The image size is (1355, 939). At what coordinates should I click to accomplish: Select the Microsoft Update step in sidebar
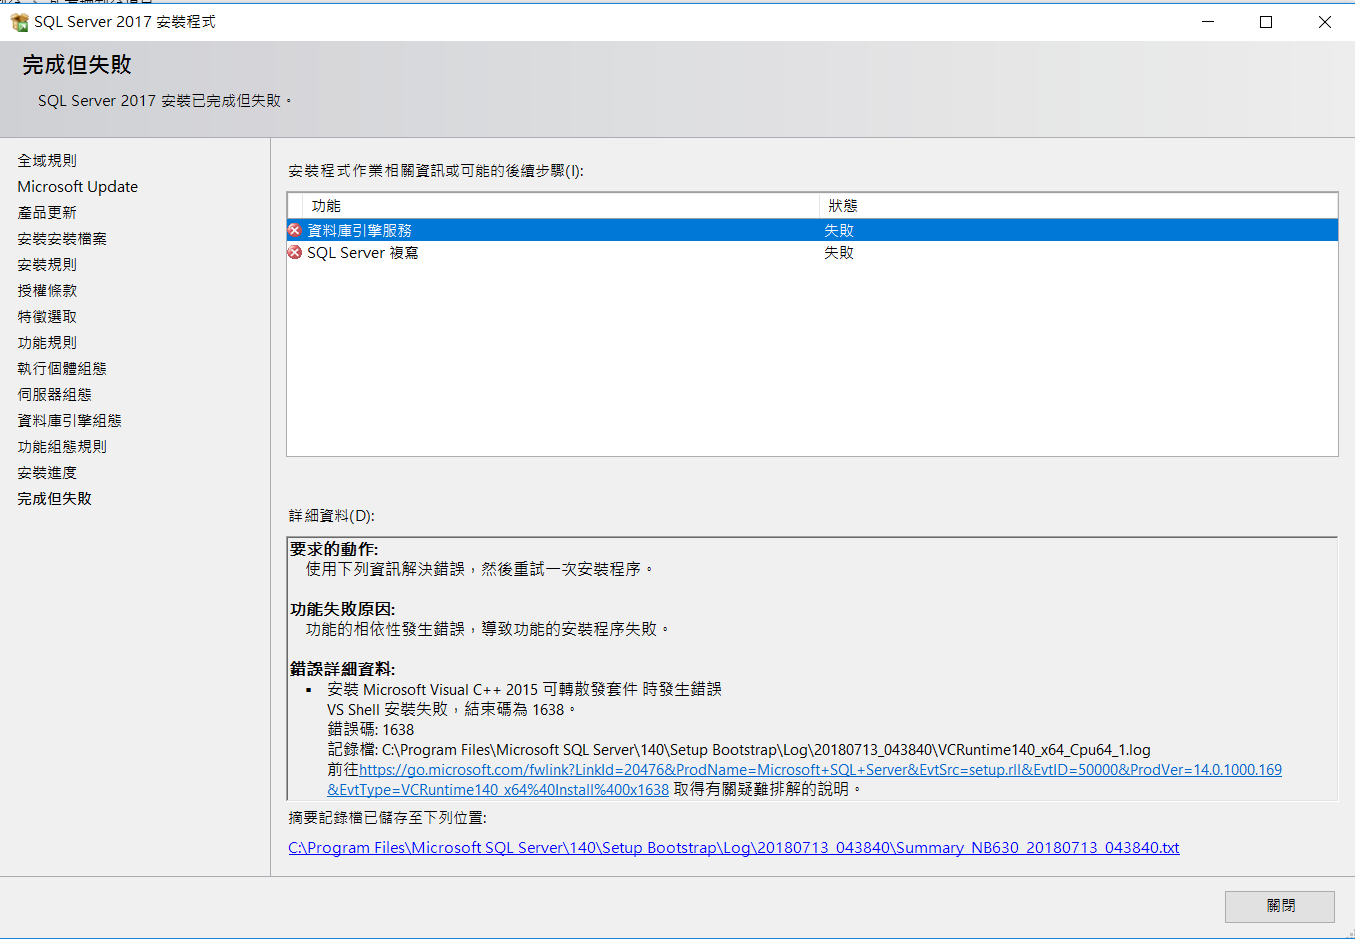tap(78, 186)
